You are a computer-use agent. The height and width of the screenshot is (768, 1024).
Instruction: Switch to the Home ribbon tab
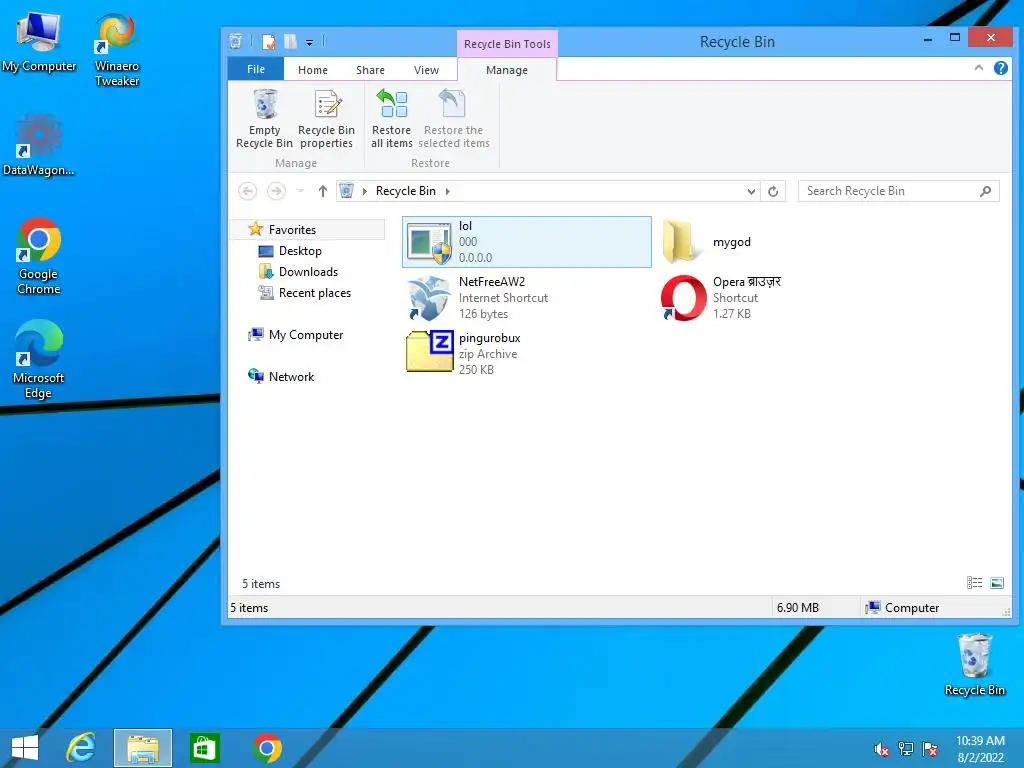click(x=313, y=70)
